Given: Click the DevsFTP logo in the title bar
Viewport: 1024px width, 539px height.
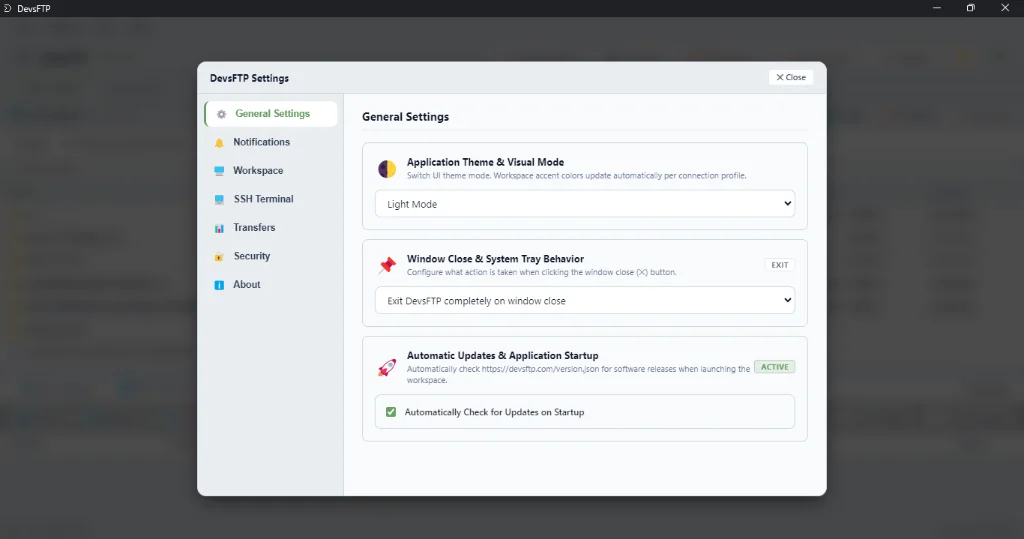Looking at the screenshot, I should pyautogui.click(x=7, y=8).
